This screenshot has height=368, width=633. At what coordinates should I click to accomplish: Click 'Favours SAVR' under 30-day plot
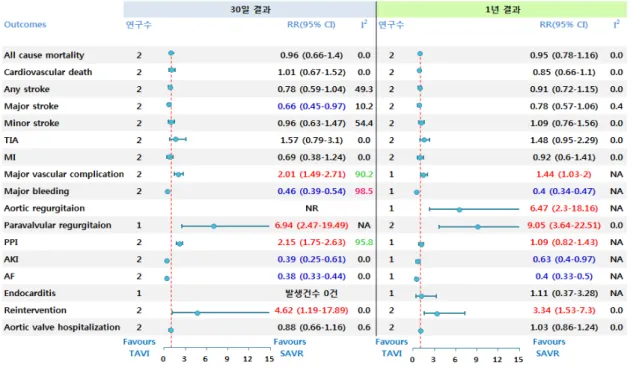pos(290,347)
